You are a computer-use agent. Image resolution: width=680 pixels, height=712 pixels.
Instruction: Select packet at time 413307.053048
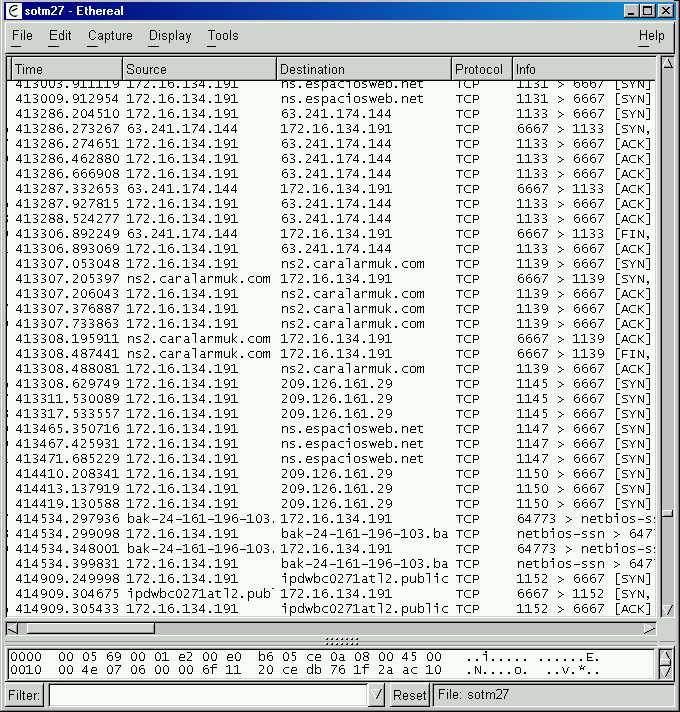331,263
